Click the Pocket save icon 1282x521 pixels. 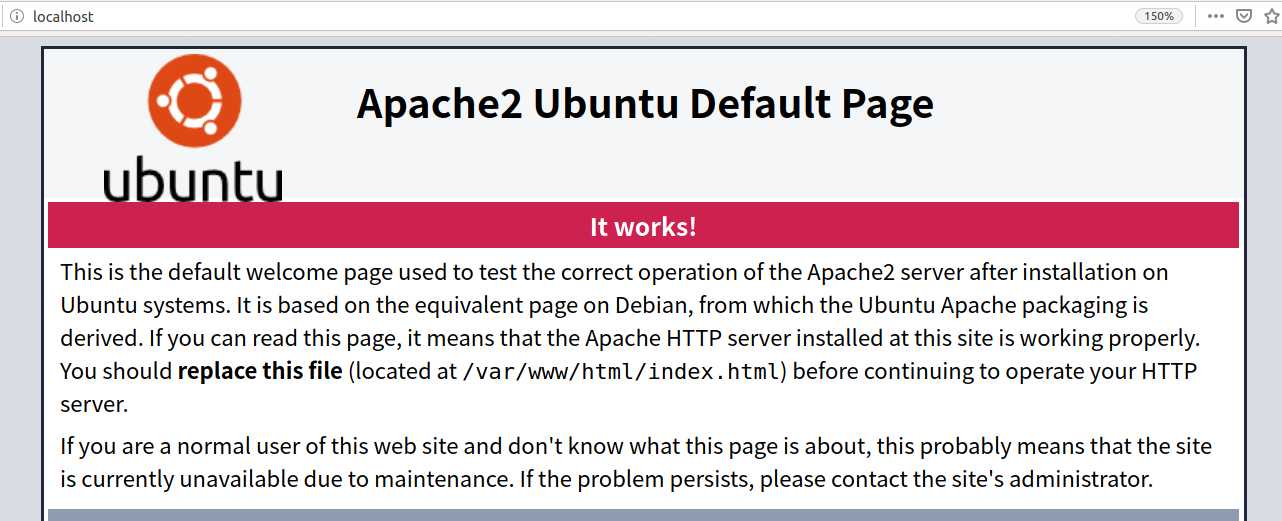(1244, 16)
